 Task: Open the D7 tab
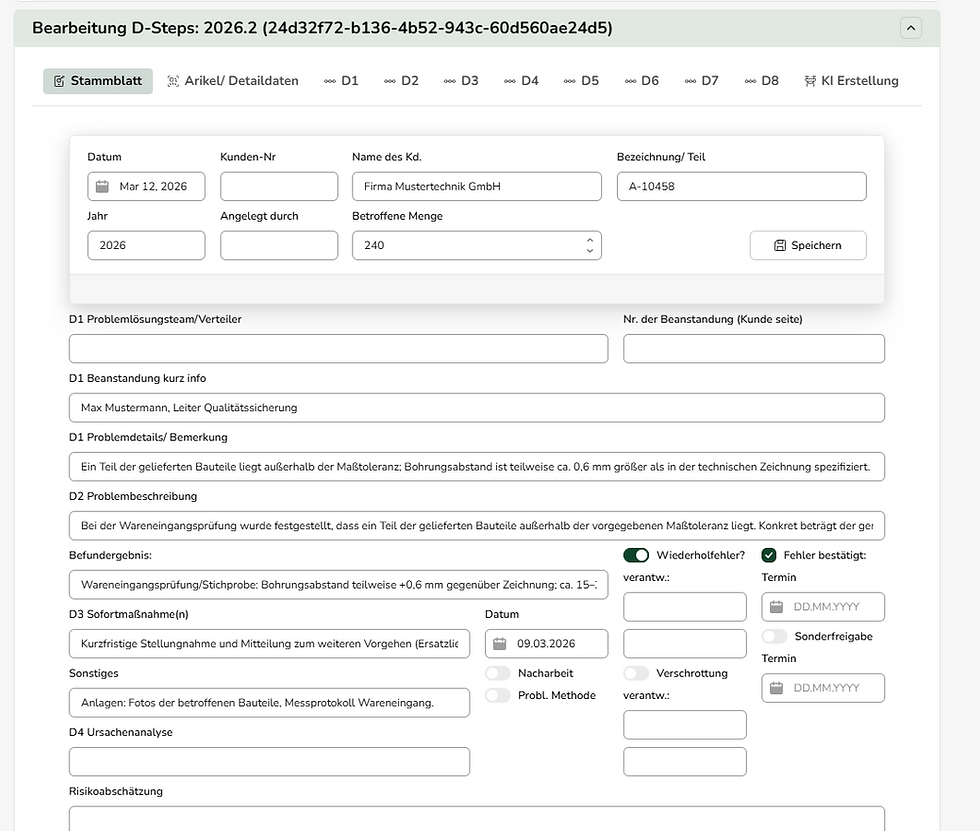701,81
